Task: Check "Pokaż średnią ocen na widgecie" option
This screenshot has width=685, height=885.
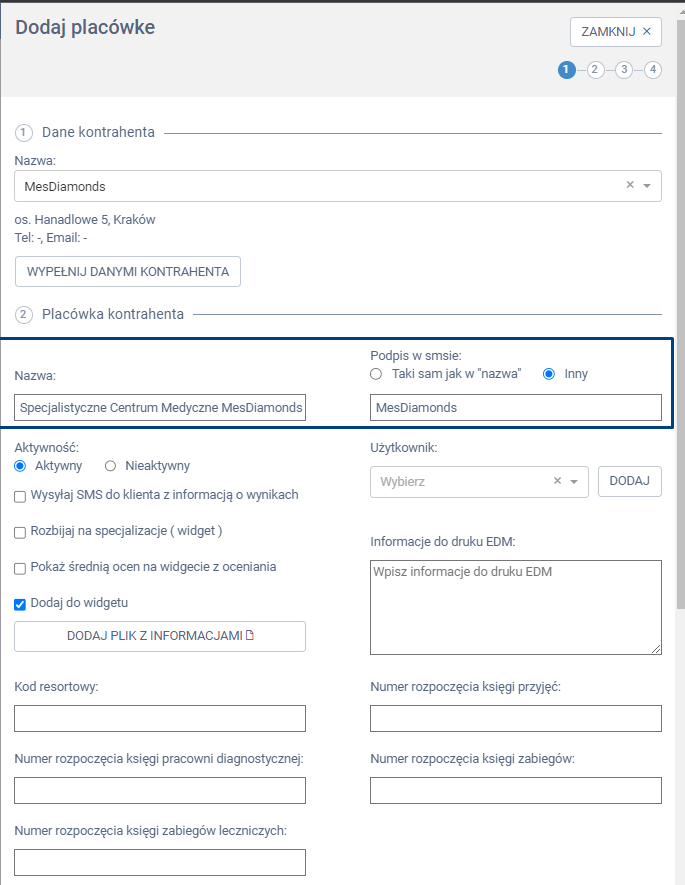Action: pos(20,567)
